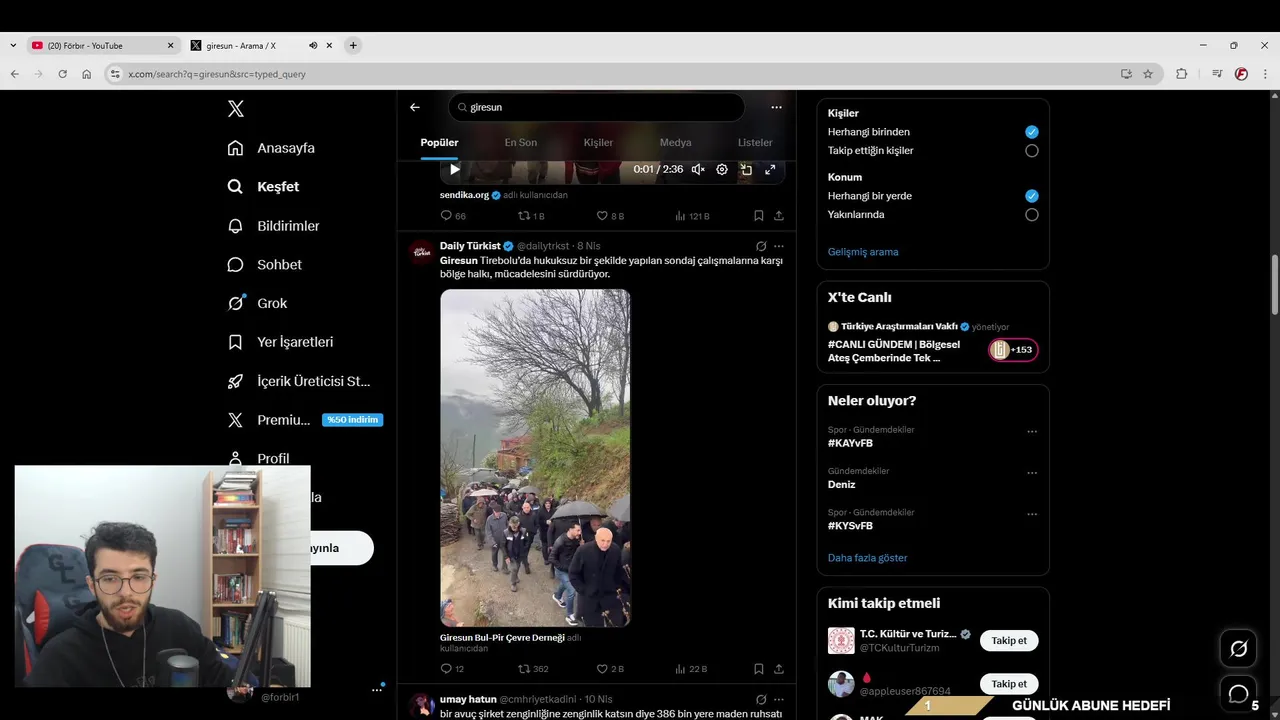Switch to the Popüler tab
This screenshot has height=720, width=1280.
(439, 143)
